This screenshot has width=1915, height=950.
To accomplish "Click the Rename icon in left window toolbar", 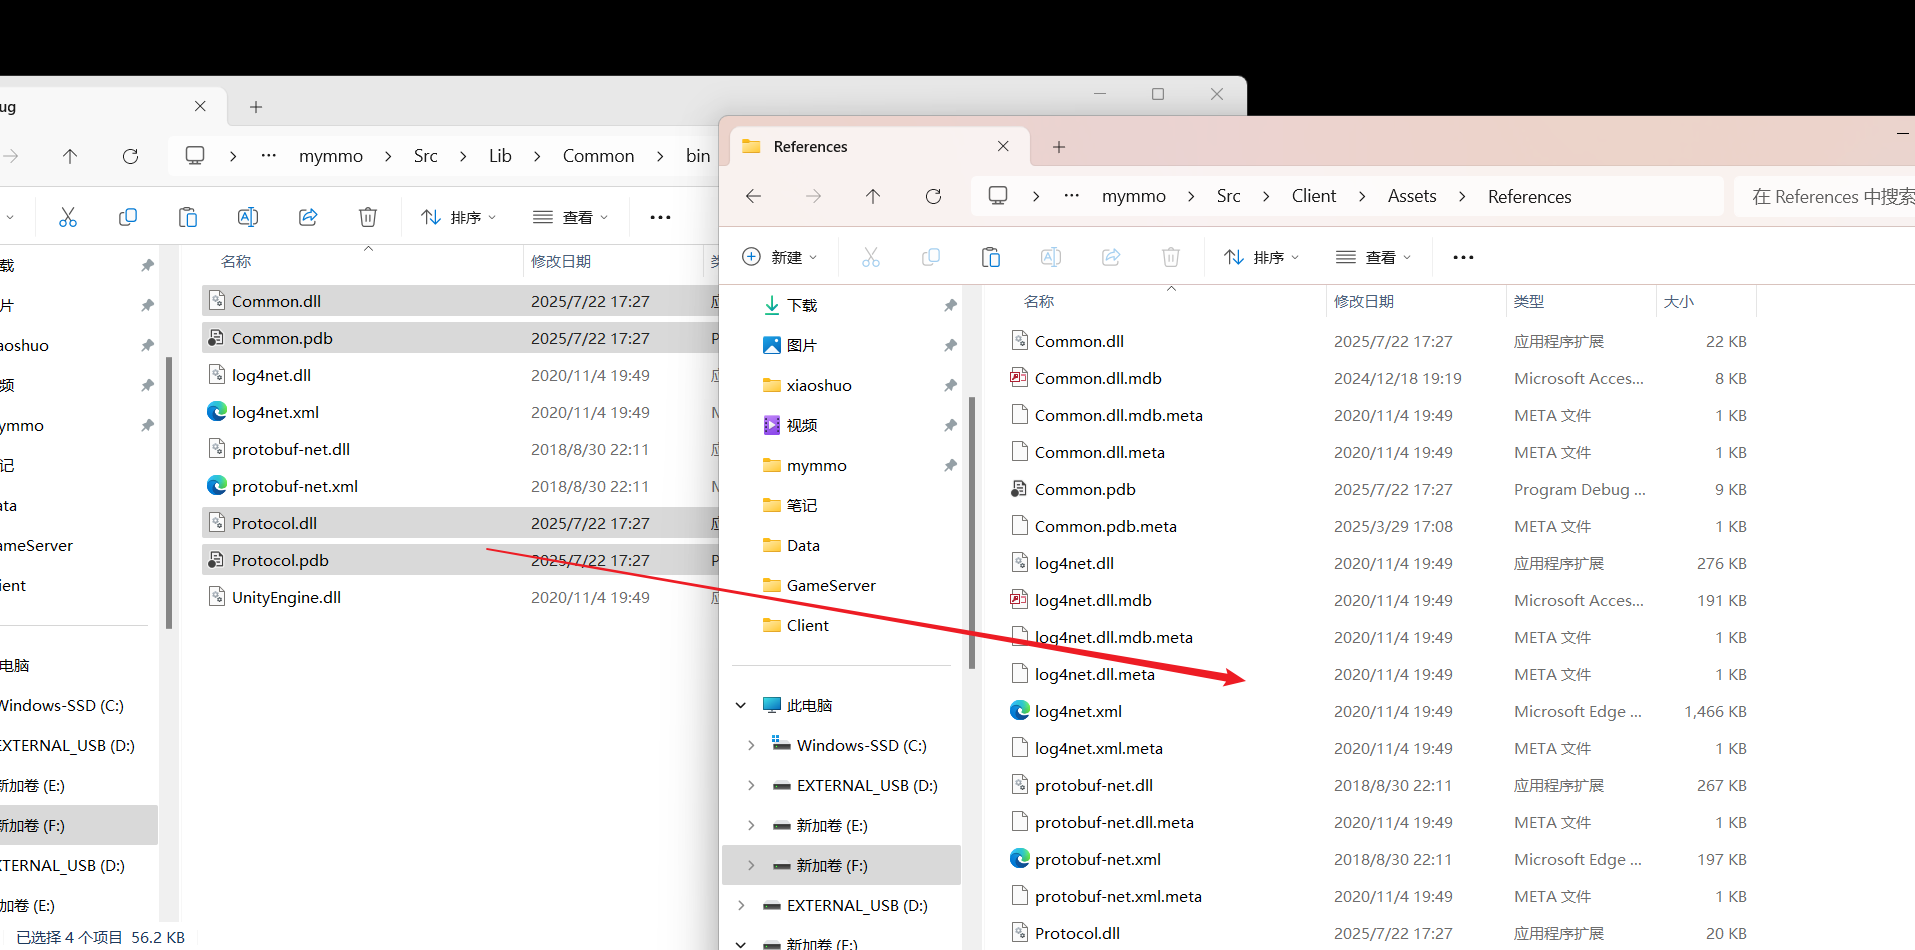I will [x=248, y=217].
